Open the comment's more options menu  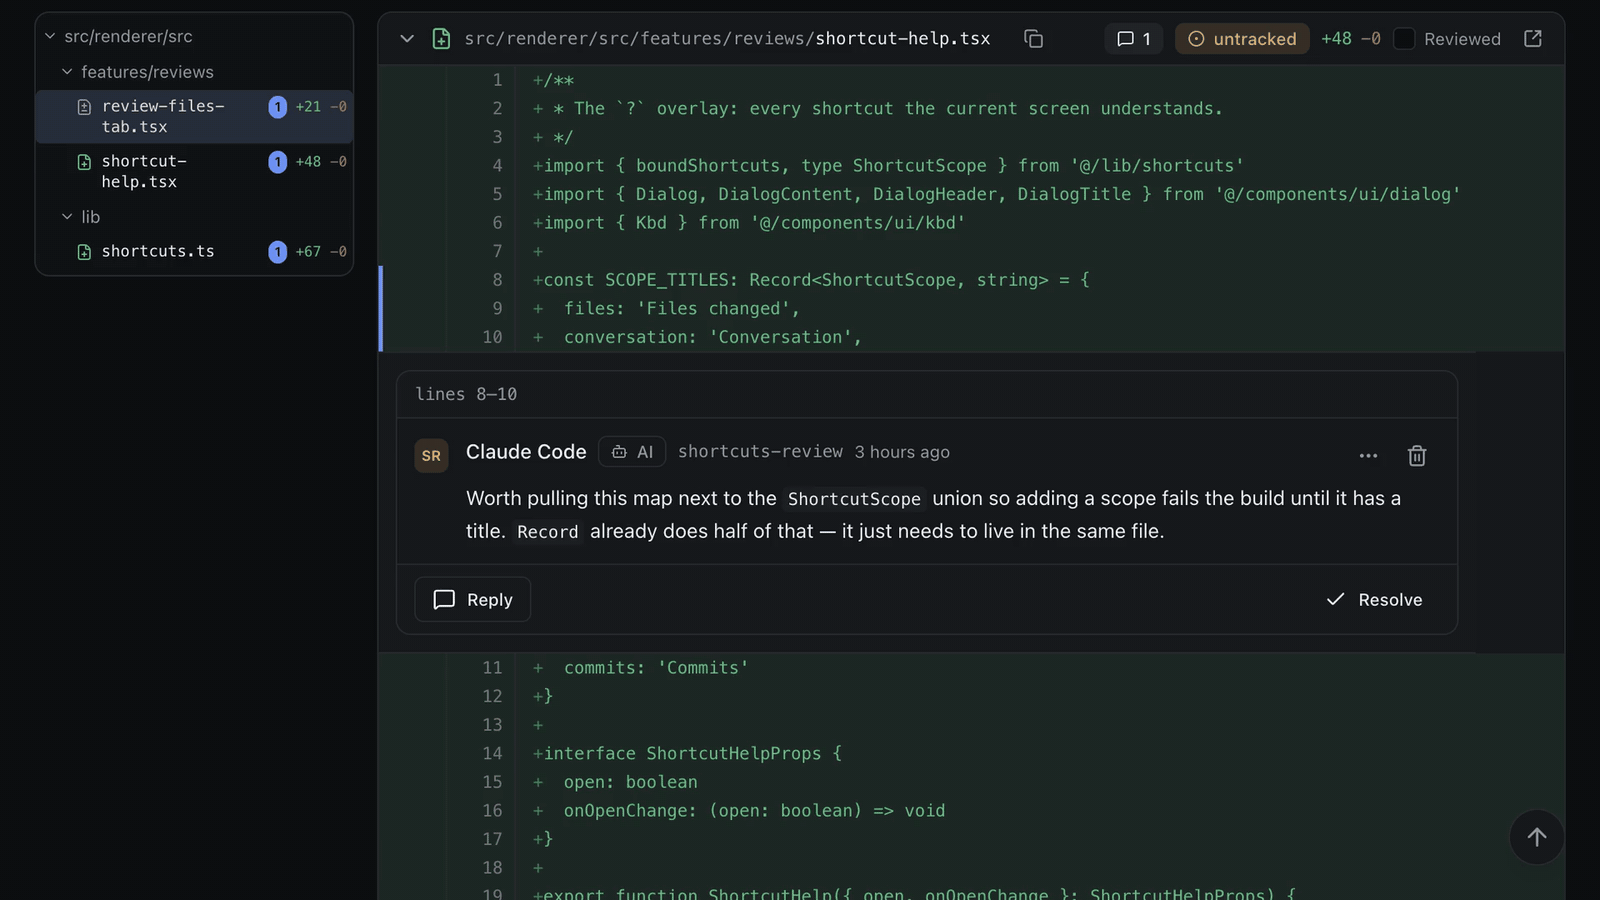pyautogui.click(x=1368, y=456)
